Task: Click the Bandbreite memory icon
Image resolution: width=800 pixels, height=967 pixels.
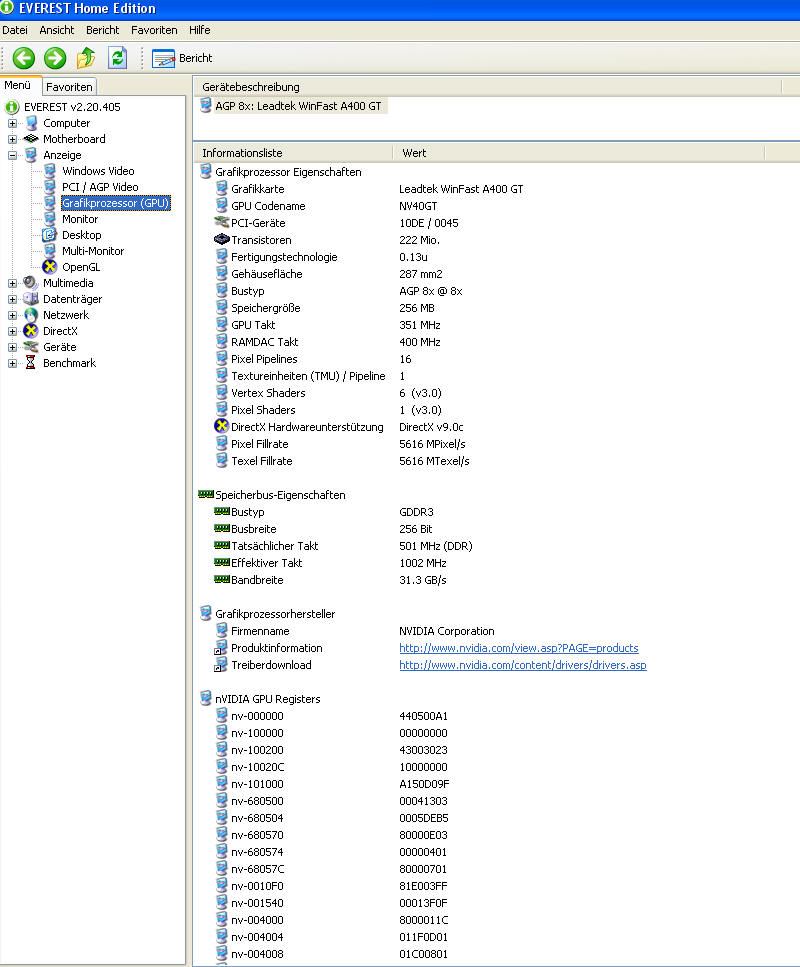Action: (x=221, y=579)
